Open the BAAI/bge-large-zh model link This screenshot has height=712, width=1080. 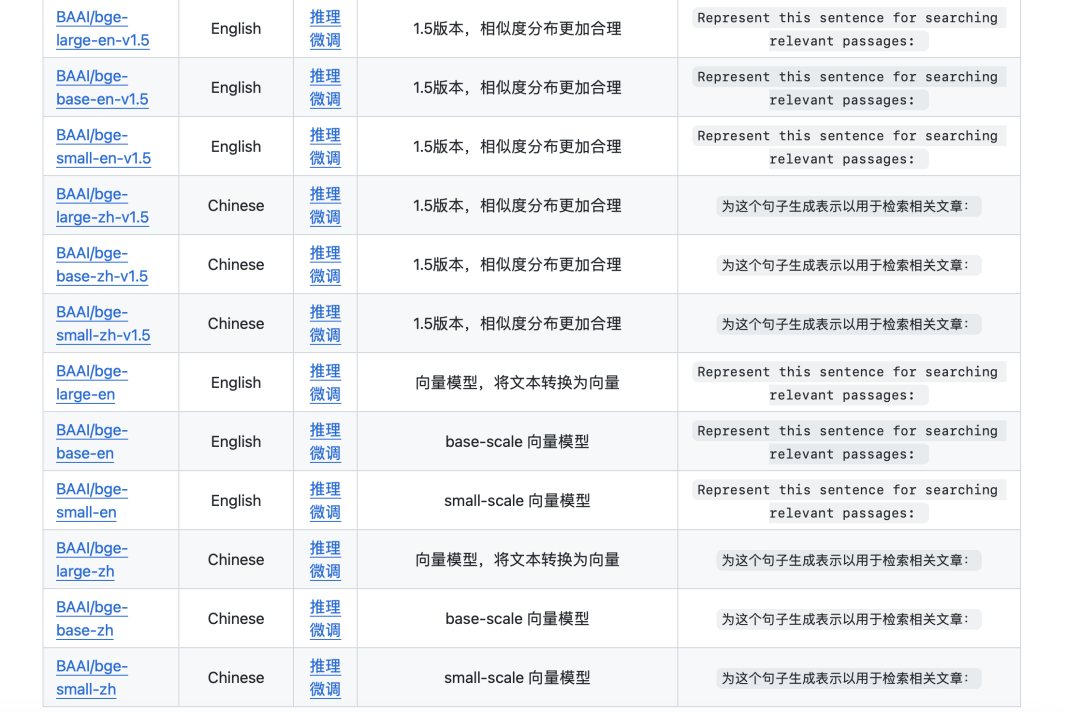92,560
